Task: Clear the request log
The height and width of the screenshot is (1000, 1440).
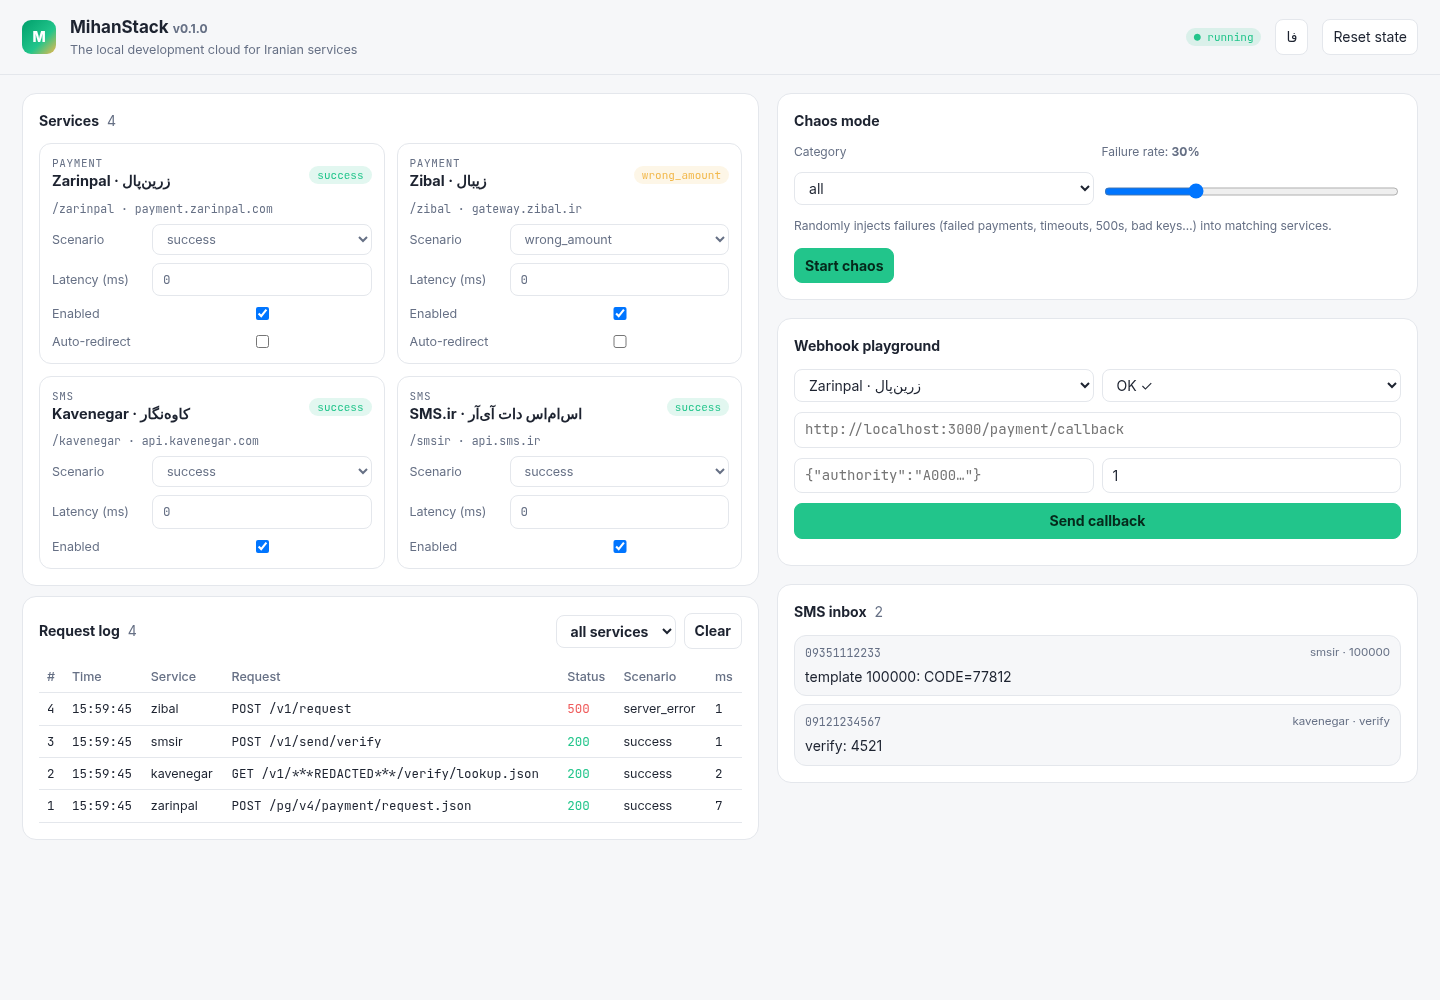Action: 713,631
